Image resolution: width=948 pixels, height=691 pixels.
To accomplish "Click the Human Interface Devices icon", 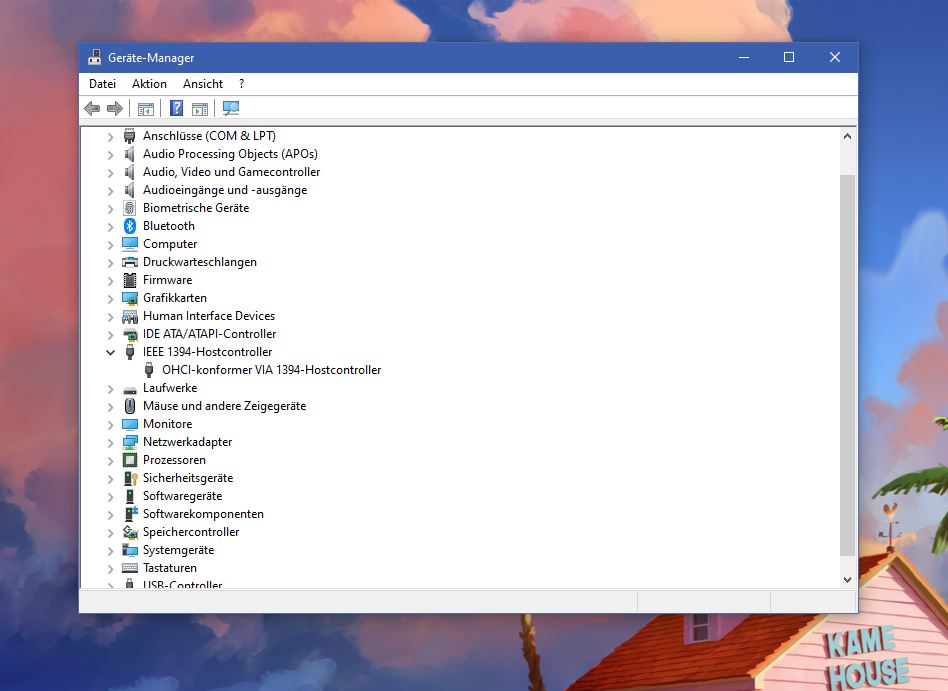I will [x=129, y=316].
